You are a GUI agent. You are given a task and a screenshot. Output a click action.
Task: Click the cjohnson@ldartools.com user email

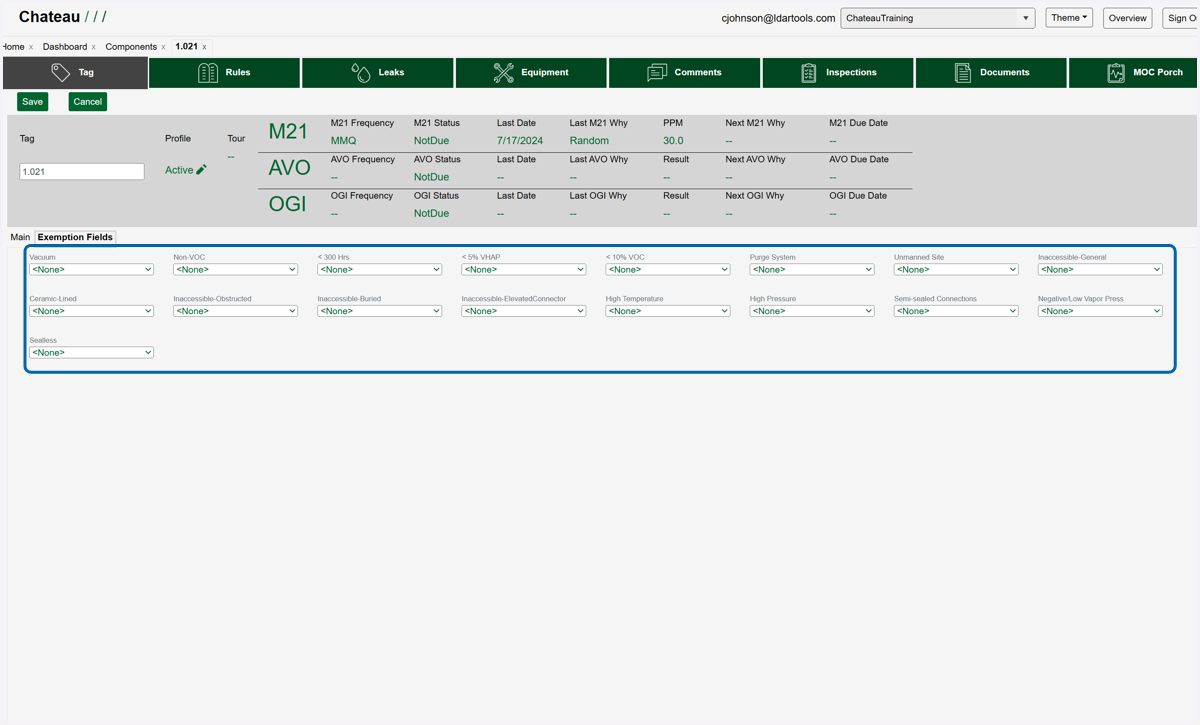(778, 18)
